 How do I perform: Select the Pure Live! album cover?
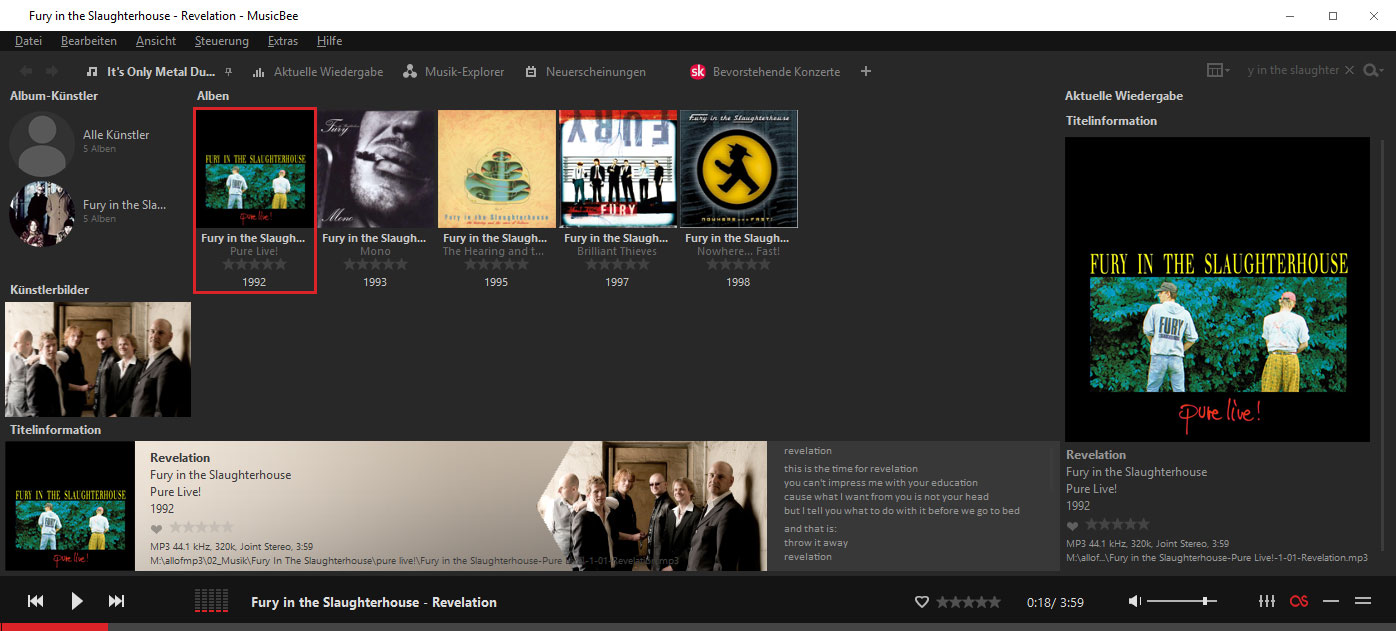(x=254, y=169)
